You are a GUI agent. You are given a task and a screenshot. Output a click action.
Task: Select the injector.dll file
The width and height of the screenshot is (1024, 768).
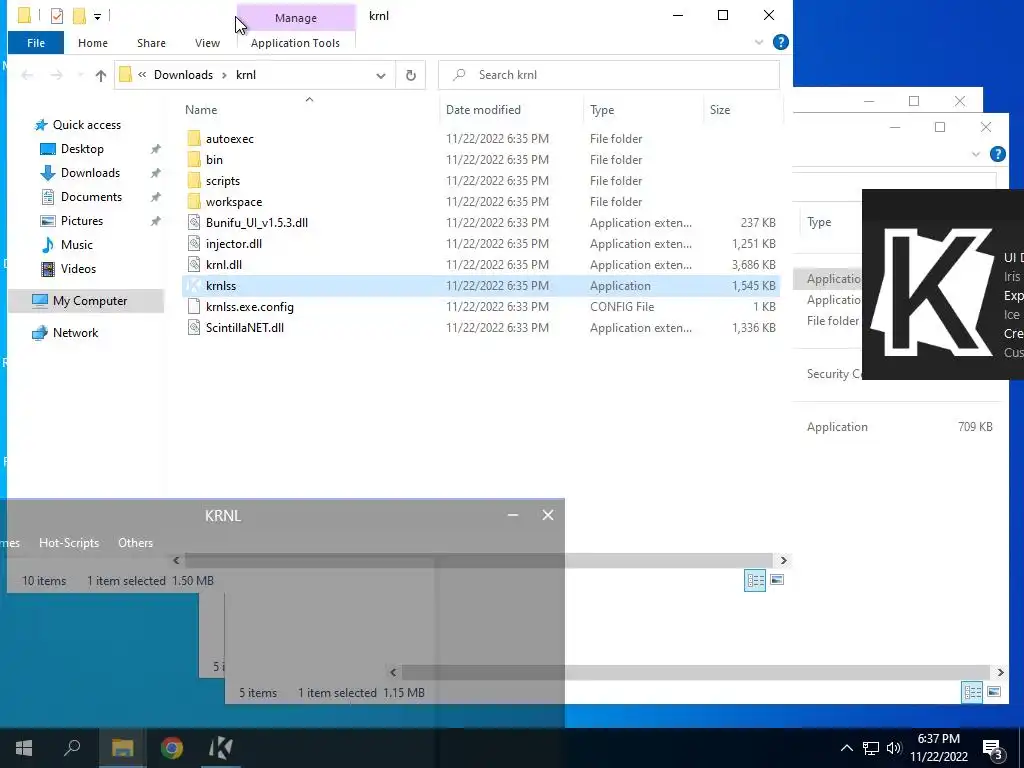coord(481,244)
